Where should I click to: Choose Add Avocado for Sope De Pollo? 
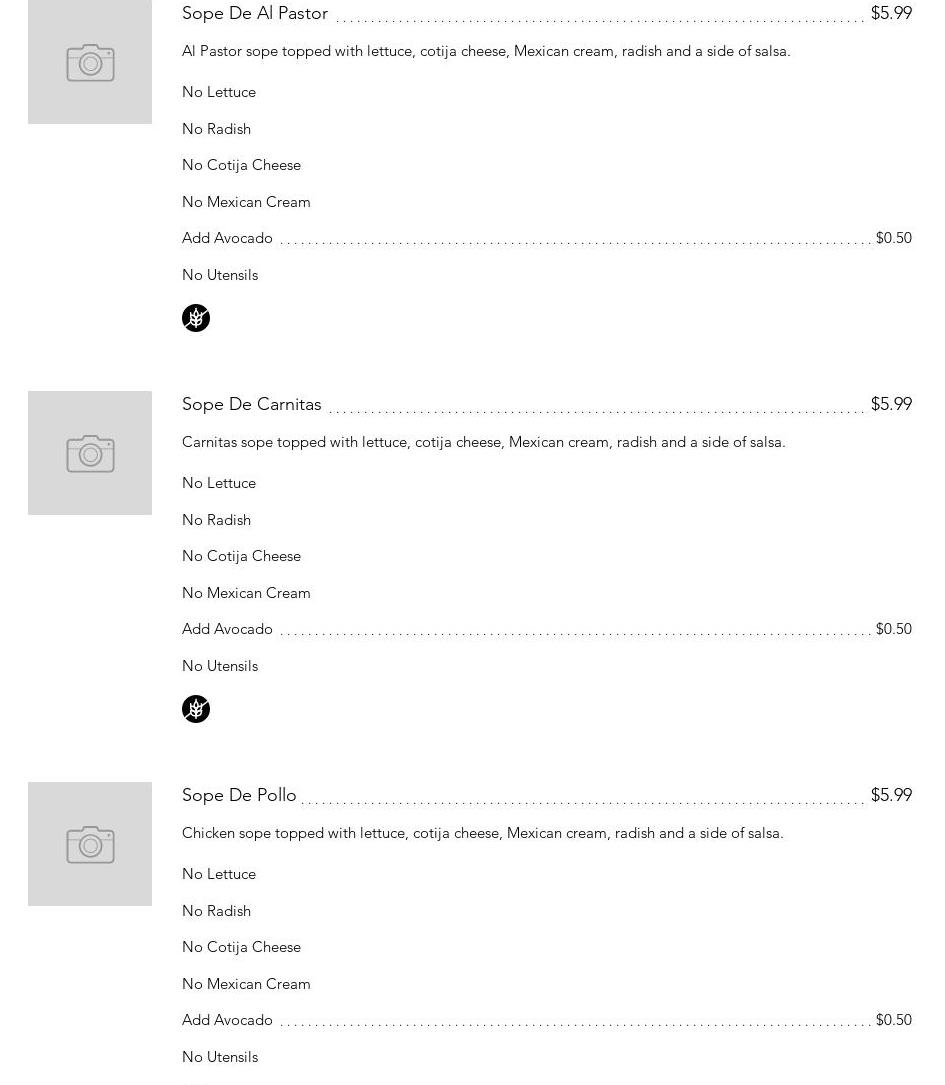click(x=227, y=1020)
